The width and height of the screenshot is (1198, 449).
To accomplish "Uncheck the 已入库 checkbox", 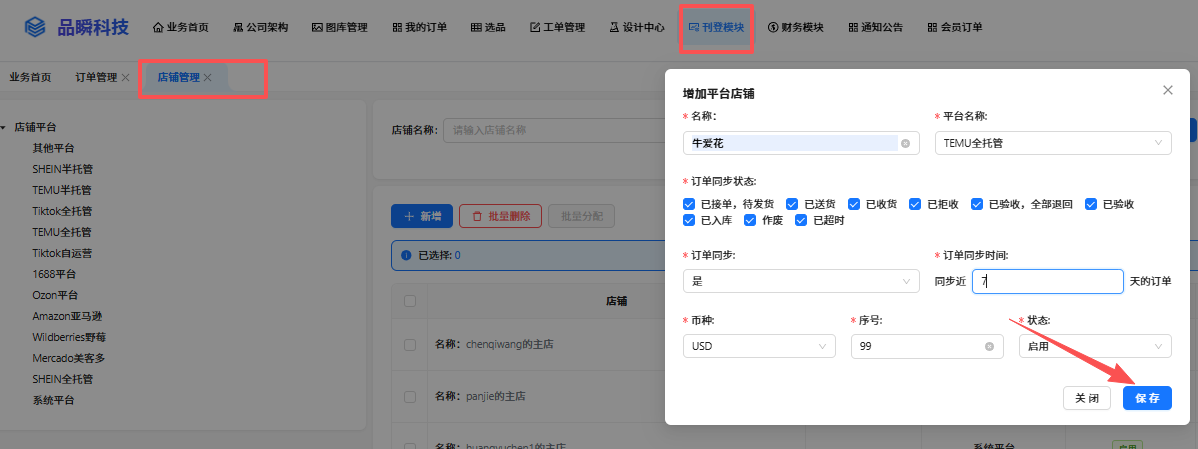I will click(x=689, y=220).
